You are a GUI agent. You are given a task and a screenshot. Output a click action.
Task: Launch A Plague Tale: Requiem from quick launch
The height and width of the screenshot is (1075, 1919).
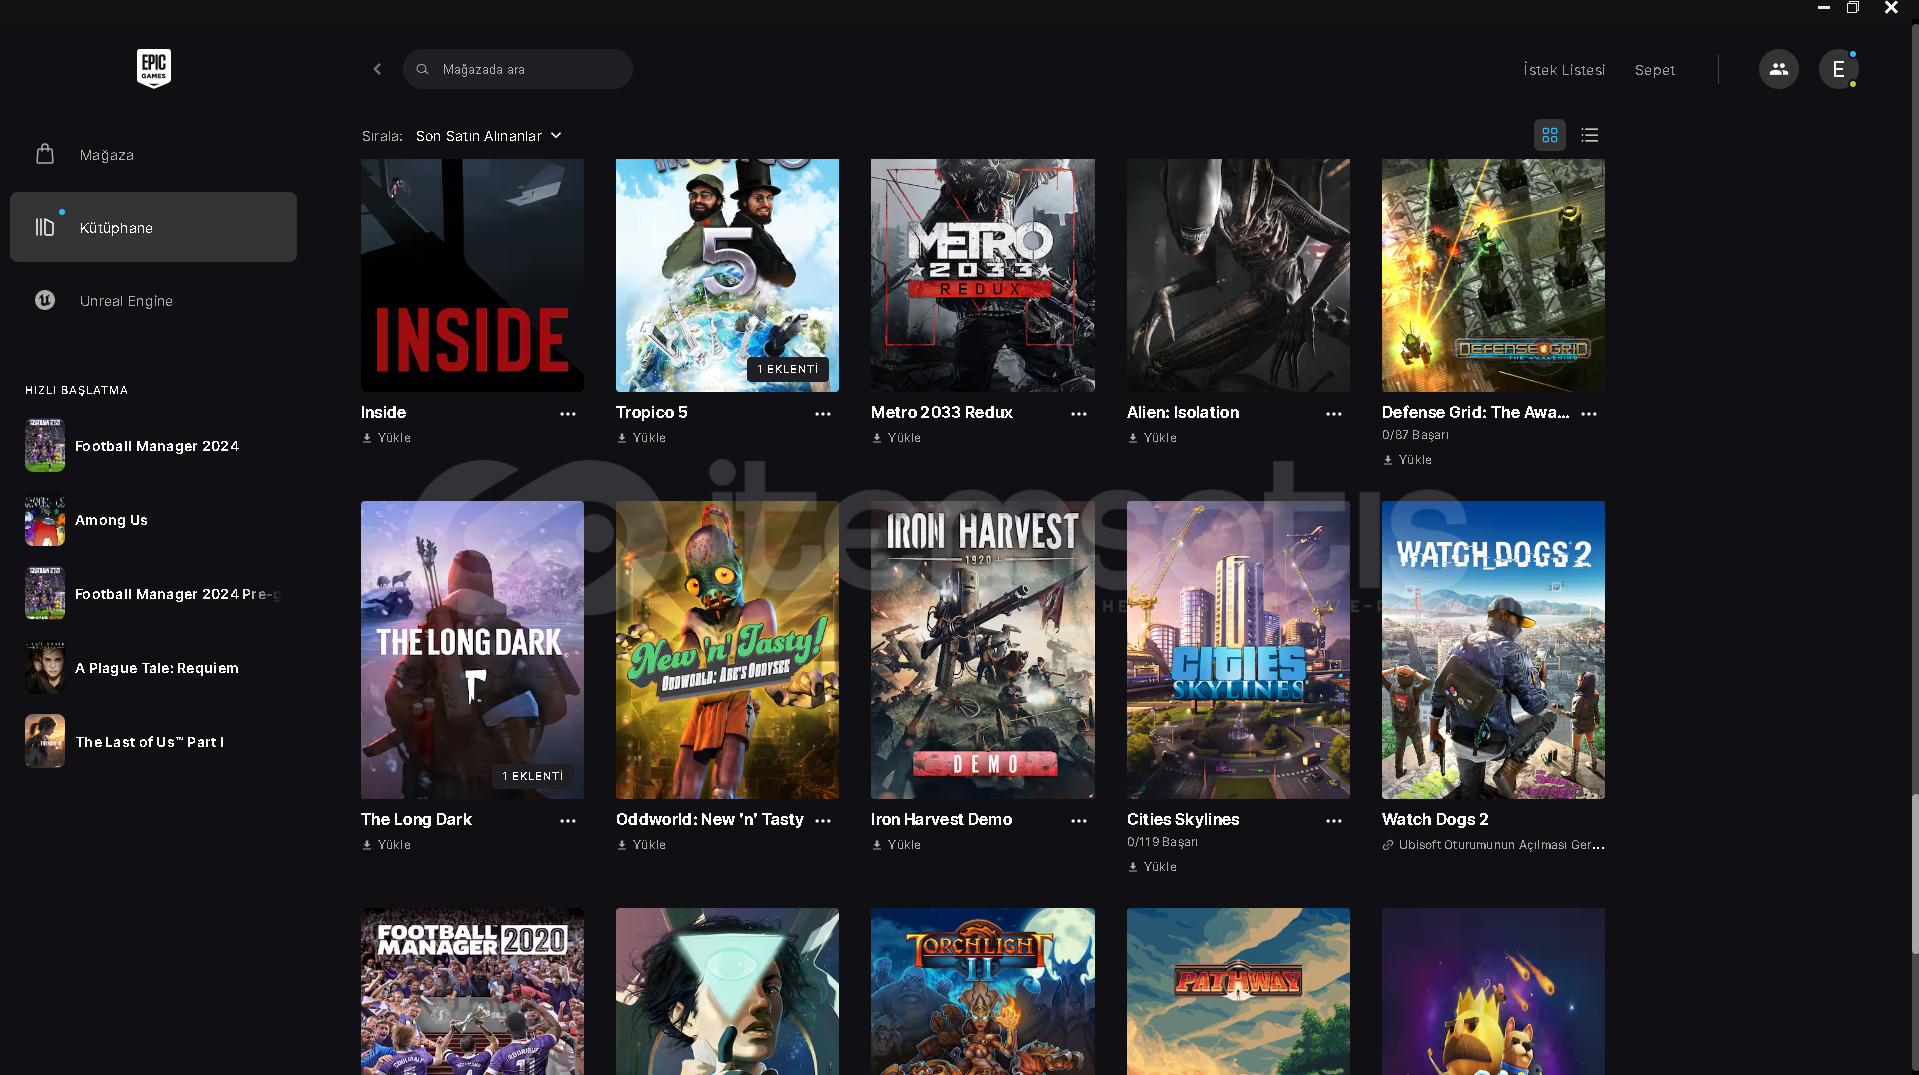(153, 668)
